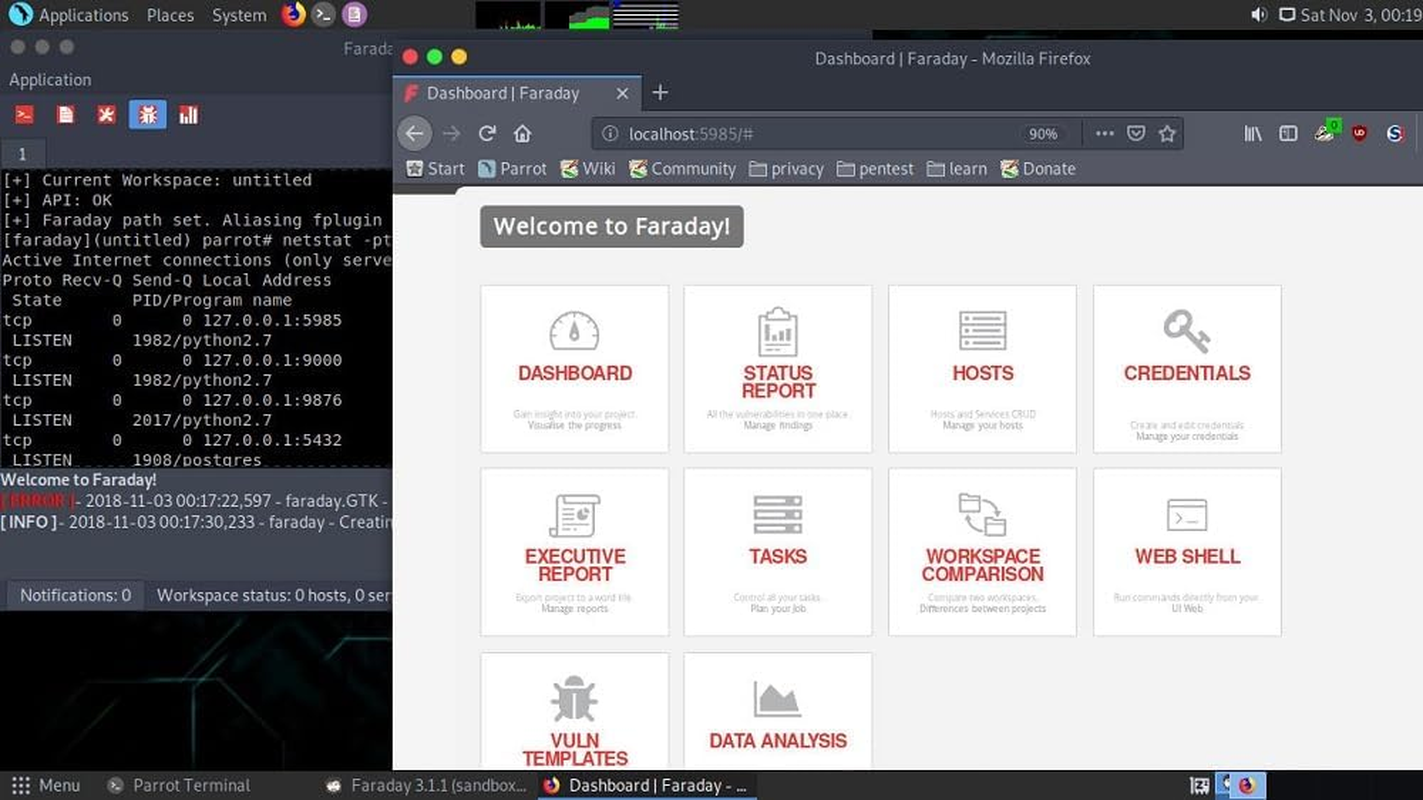
Task: Click the Hosts server list icon
Action: pos(982,331)
